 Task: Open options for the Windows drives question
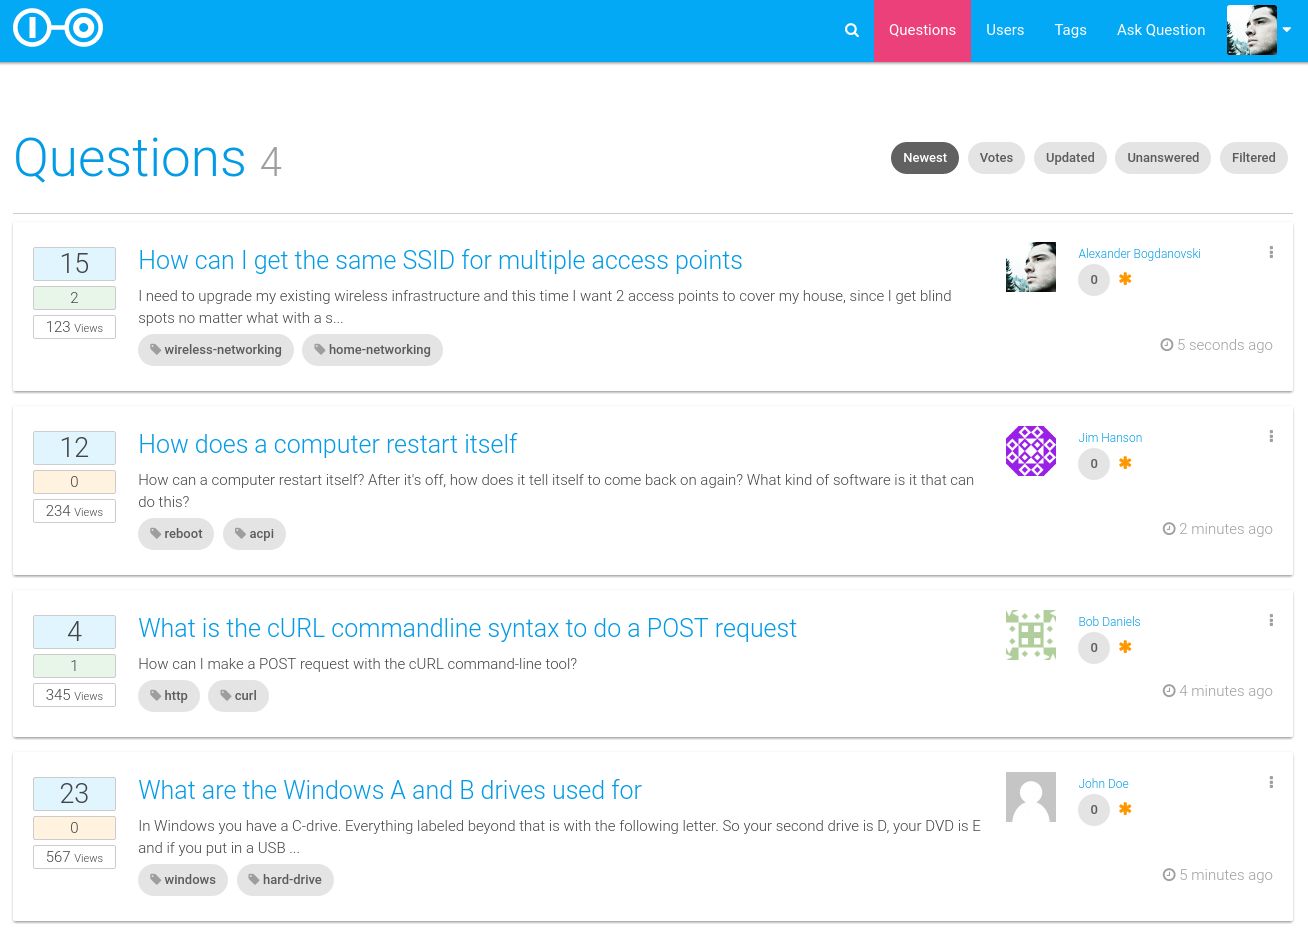coord(1271,782)
